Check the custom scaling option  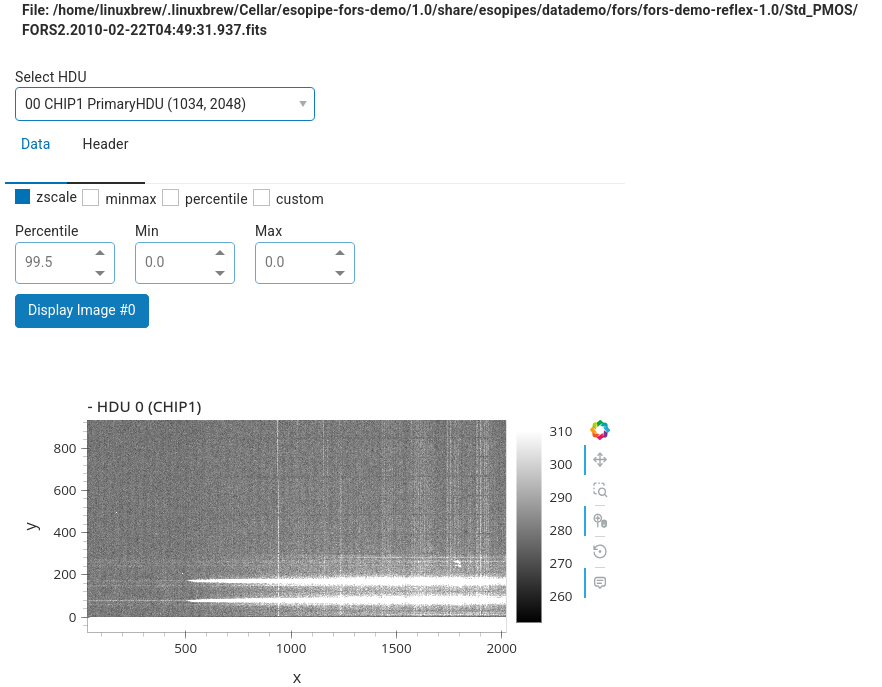262,198
